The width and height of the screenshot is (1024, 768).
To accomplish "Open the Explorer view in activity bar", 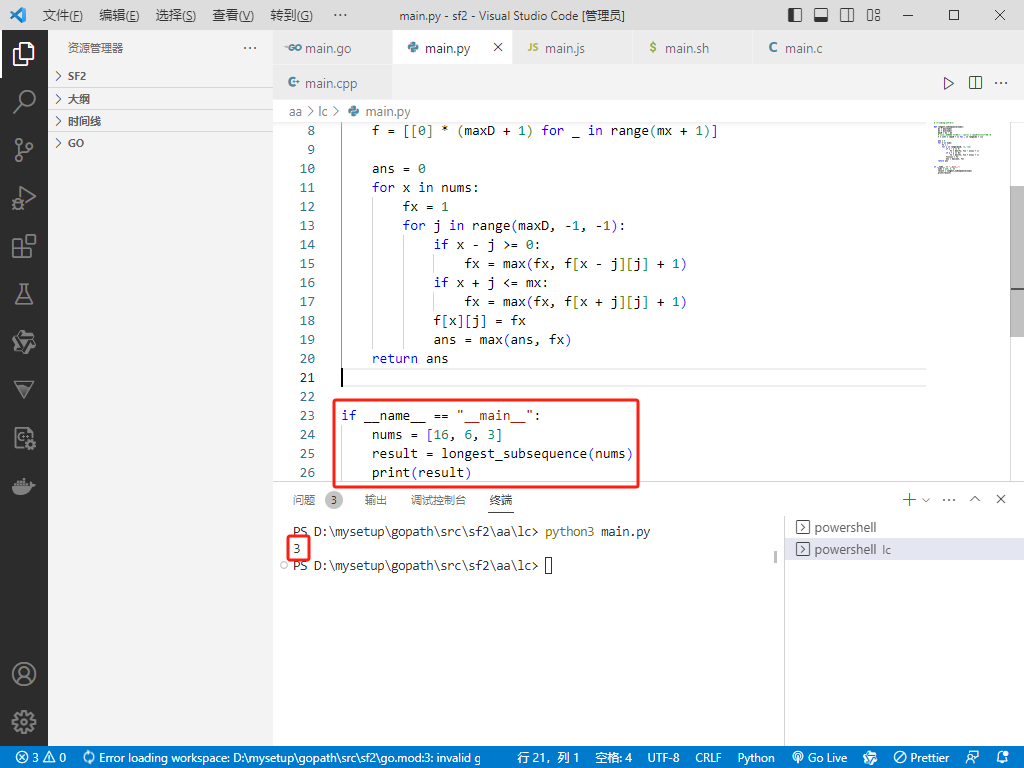I will point(24,54).
